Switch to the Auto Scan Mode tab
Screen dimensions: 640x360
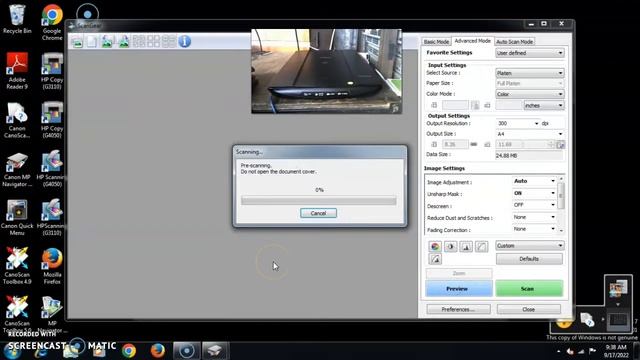[514, 42]
